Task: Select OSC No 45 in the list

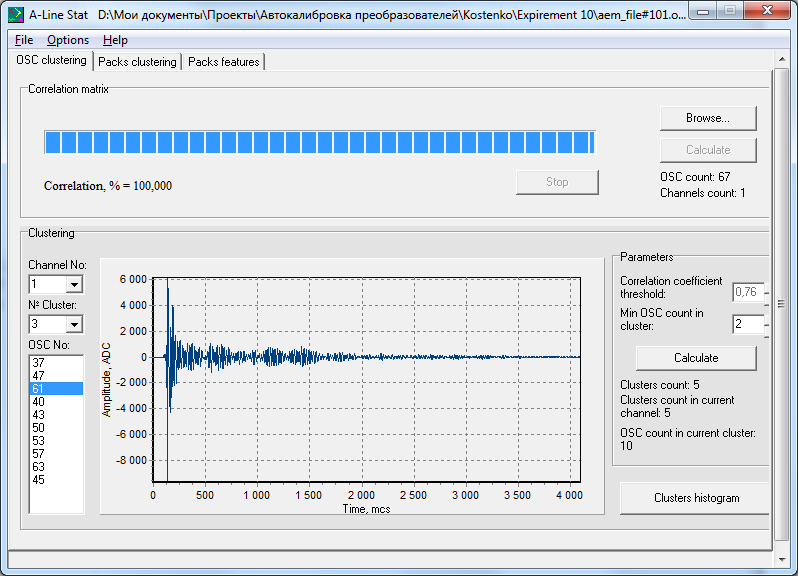Action: [56, 479]
